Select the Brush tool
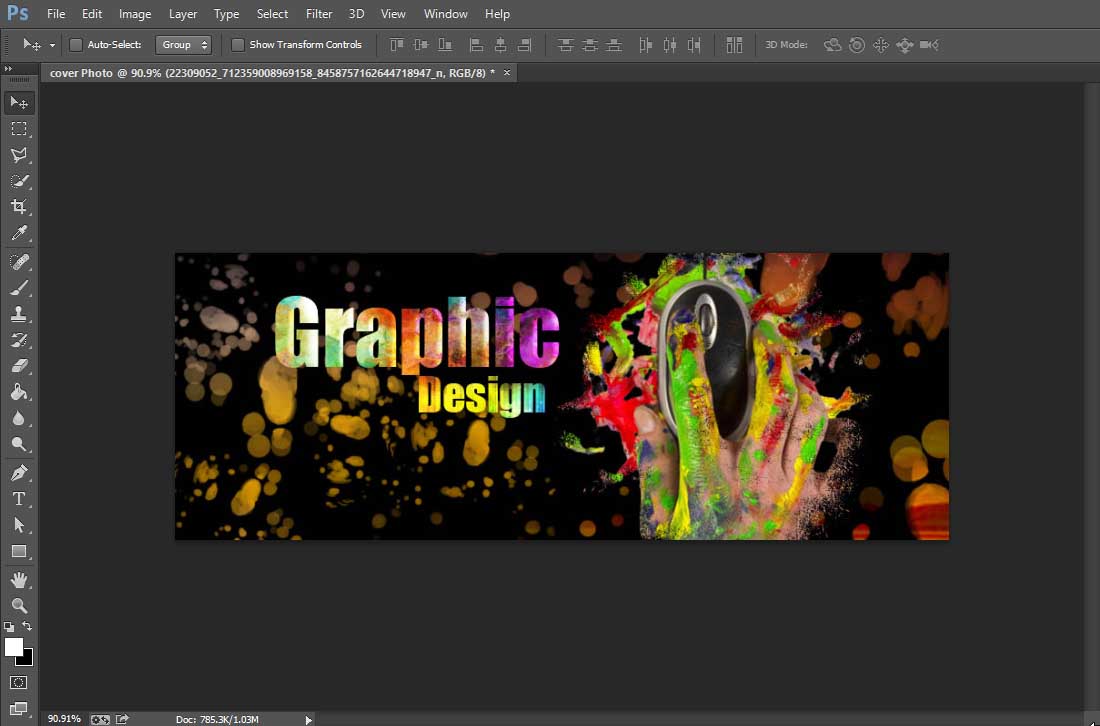This screenshot has height=726, width=1100. 19,288
